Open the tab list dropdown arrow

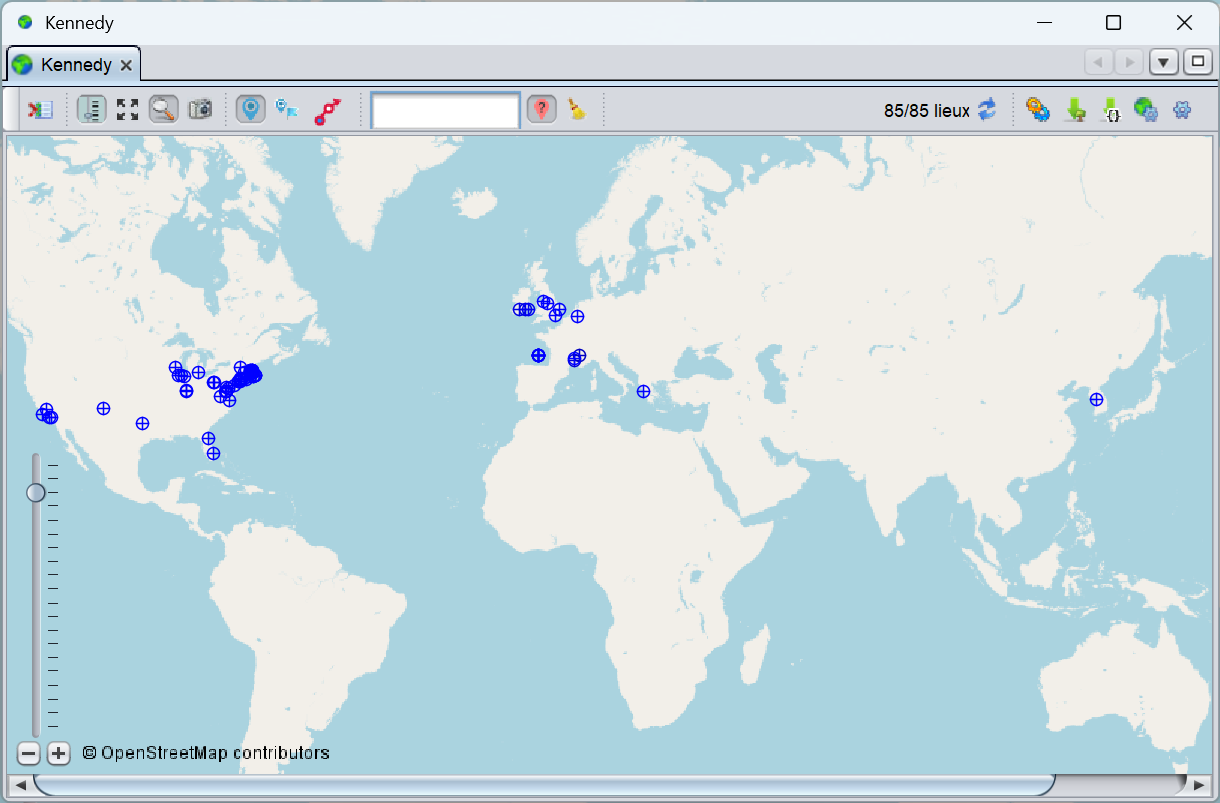coord(1164,62)
